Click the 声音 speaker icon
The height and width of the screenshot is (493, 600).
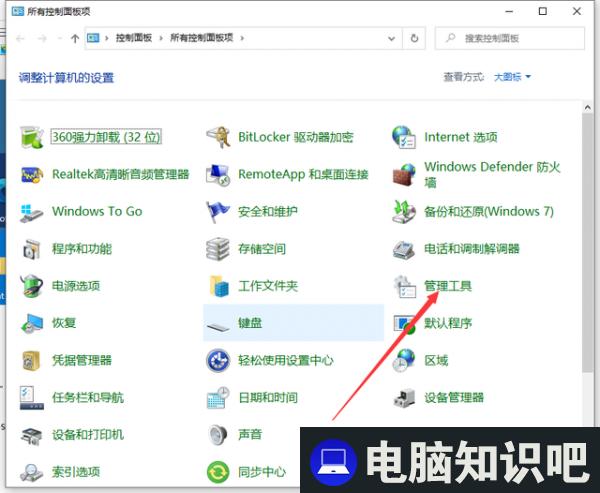pos(218,435)
